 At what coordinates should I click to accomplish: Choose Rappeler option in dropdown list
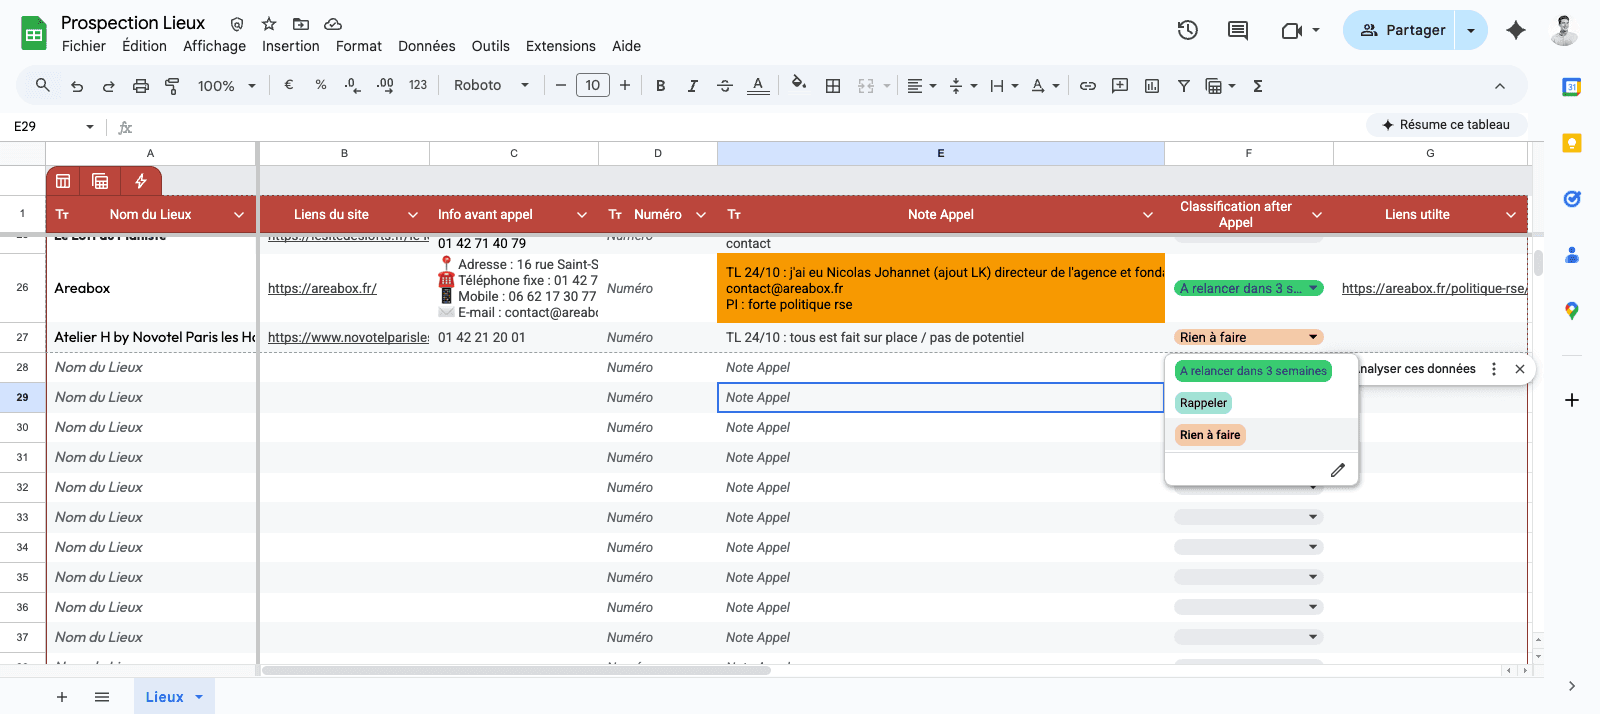(x=1203, y=403)
